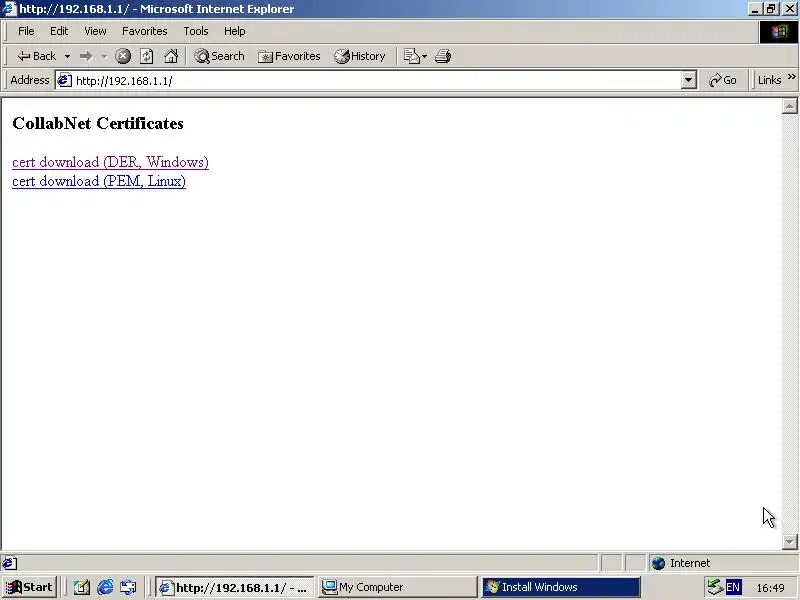Launch Internet Explorer from quick launch
Viewport: 800px width, 600px height.
click(105, 587)
